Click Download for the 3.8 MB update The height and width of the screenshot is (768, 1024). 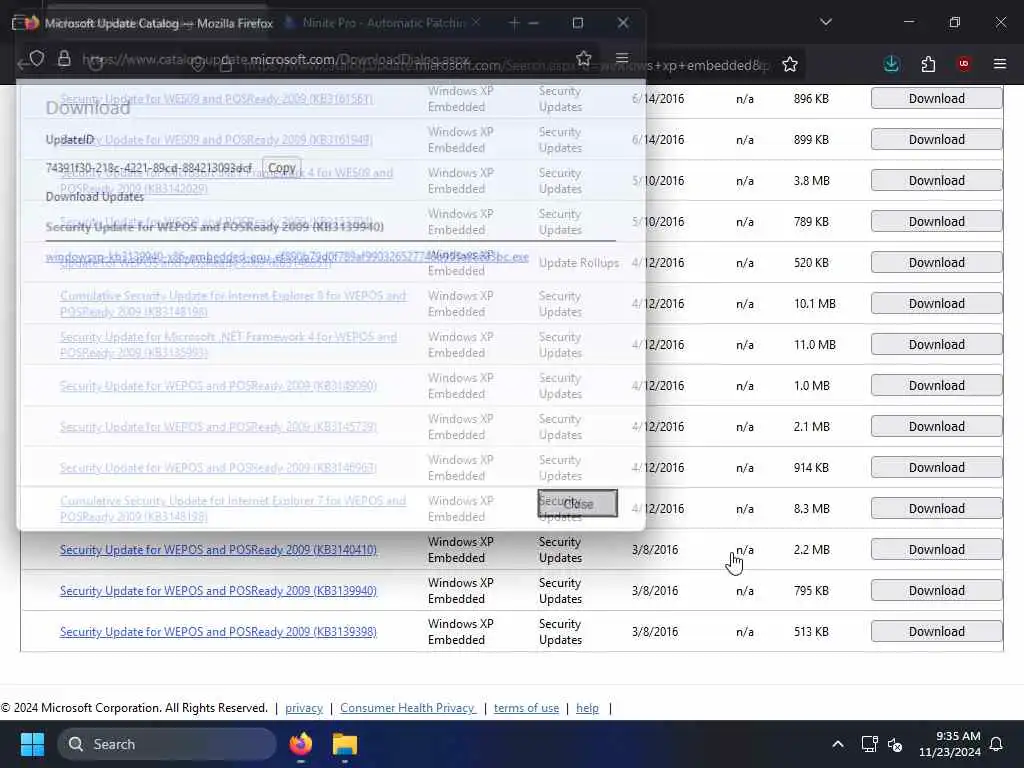(936, 181)
